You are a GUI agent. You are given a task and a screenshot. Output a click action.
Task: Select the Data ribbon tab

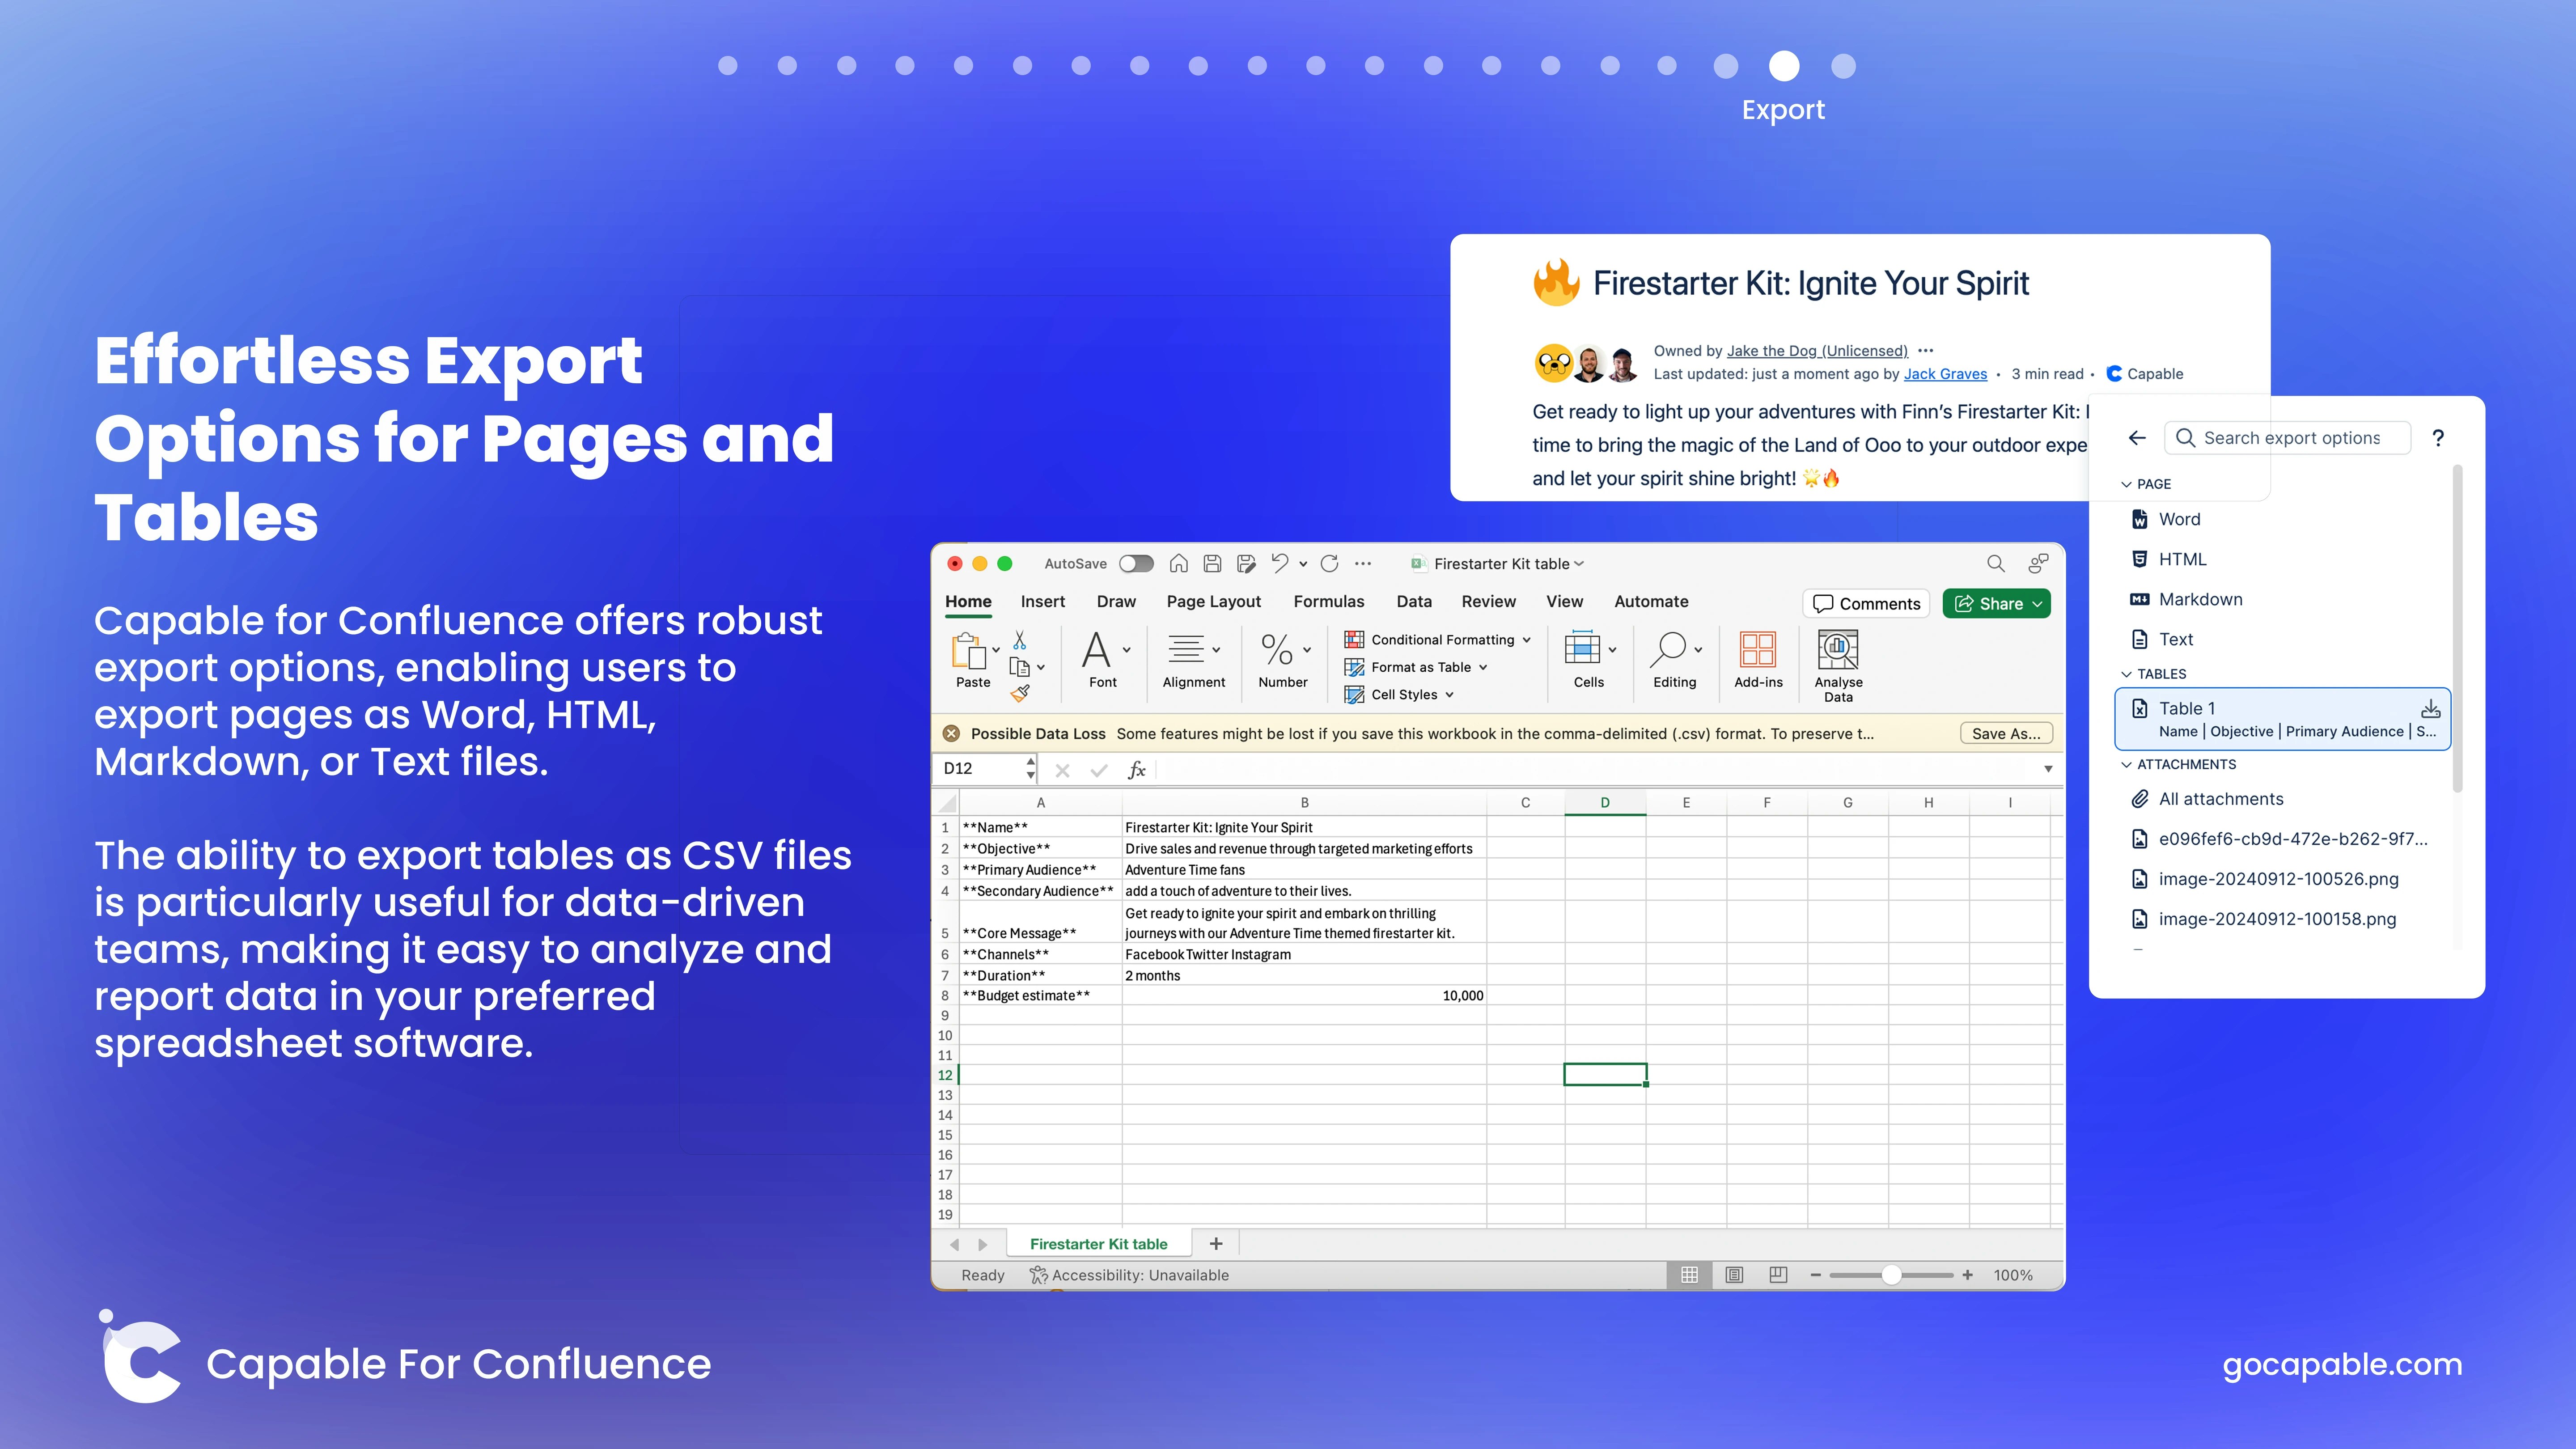1414,602
